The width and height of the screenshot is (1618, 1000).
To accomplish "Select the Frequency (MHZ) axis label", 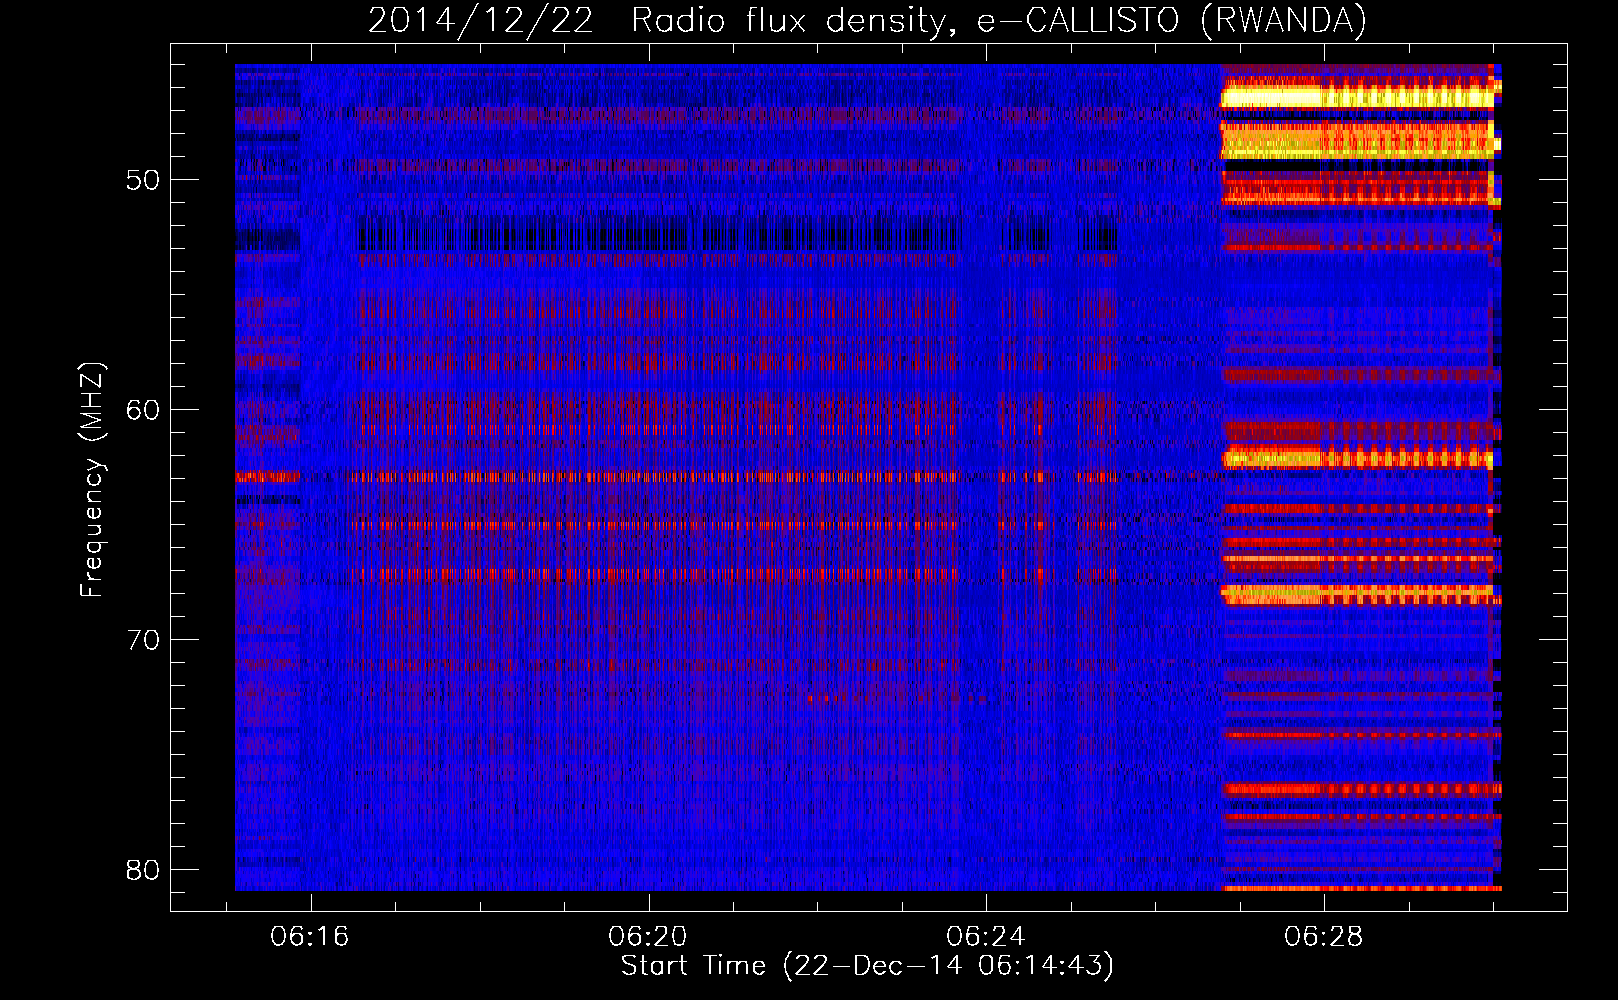I will (x=92, y=480).
